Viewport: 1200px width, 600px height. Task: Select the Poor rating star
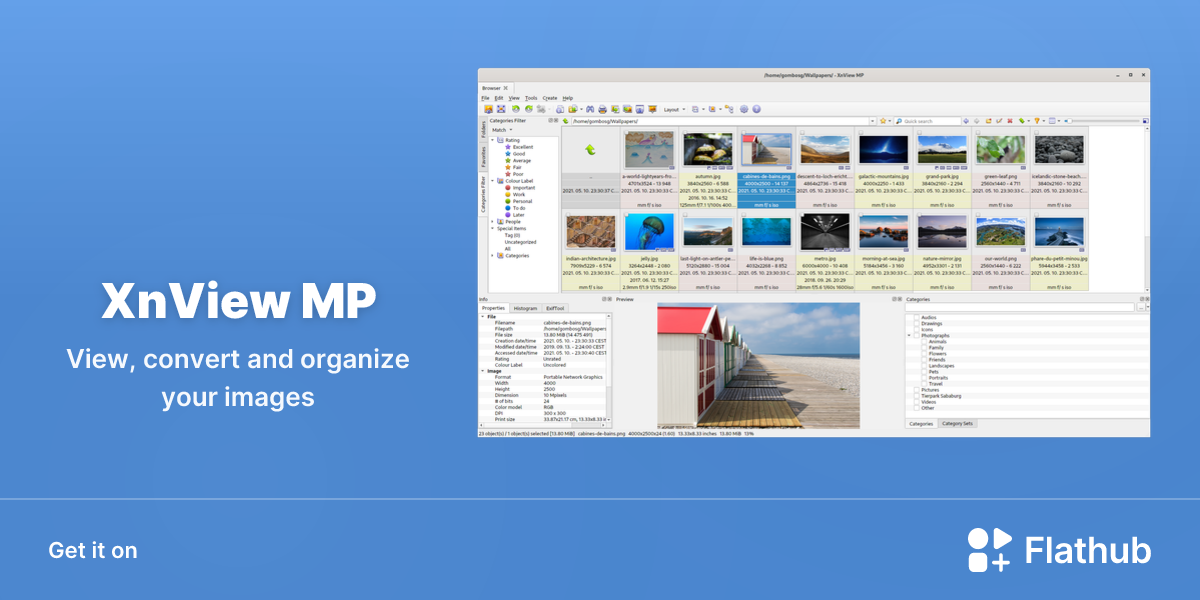[508, 174]
